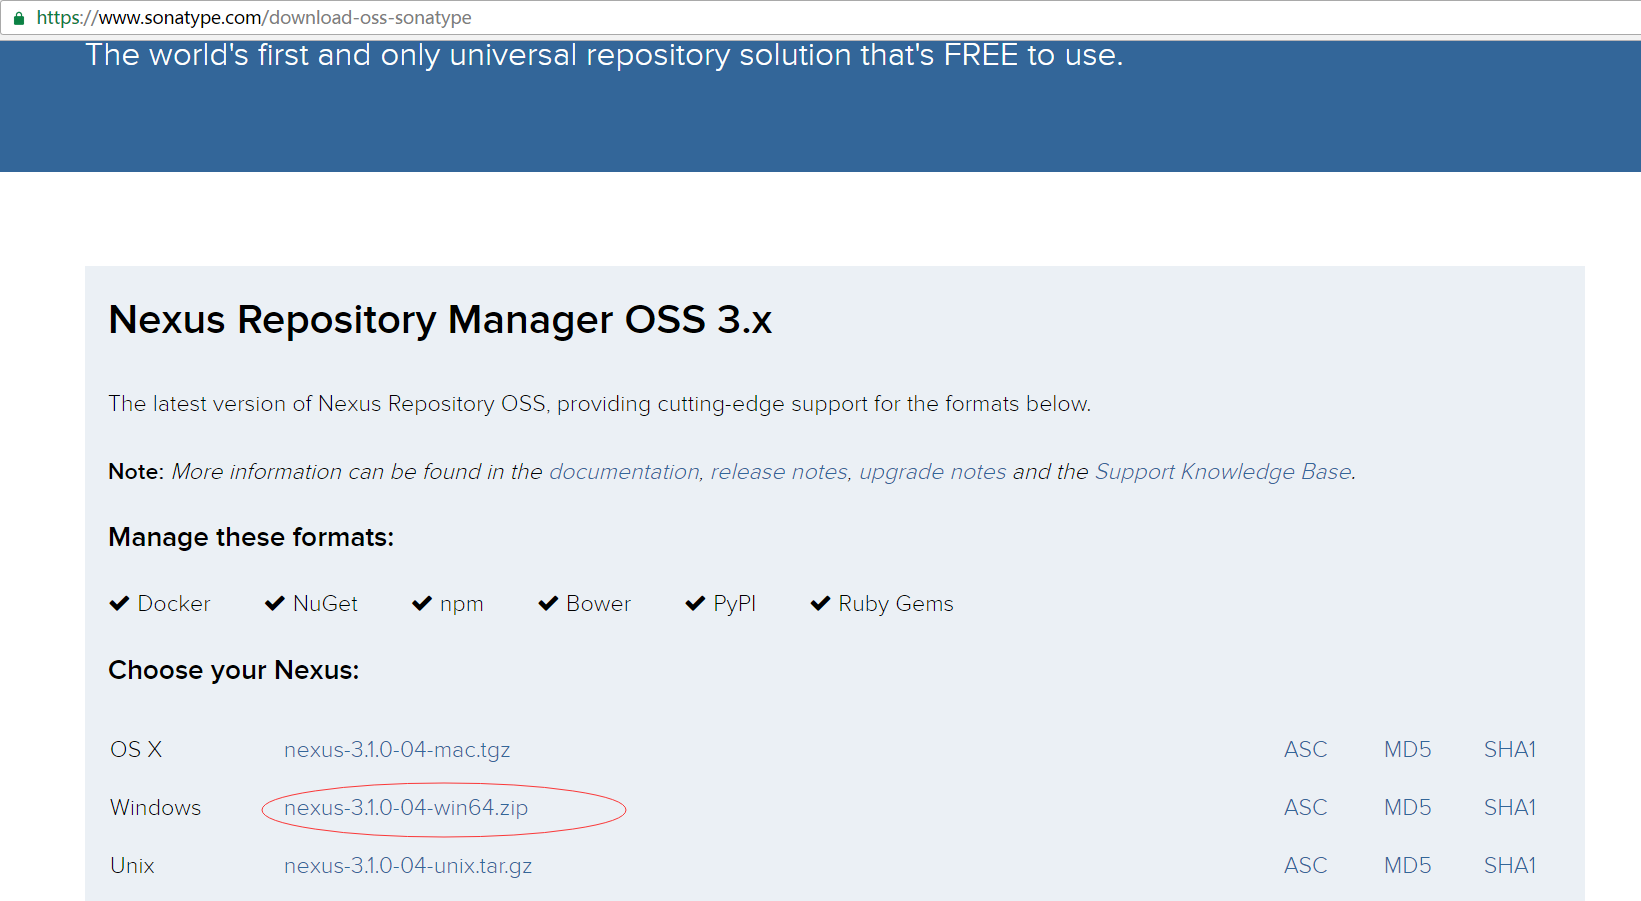Open the SHA1 checksum for OS X

coord(1510,750)
